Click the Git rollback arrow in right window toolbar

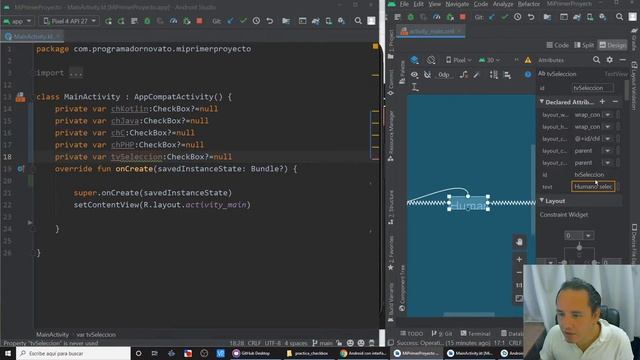[531, 17]
